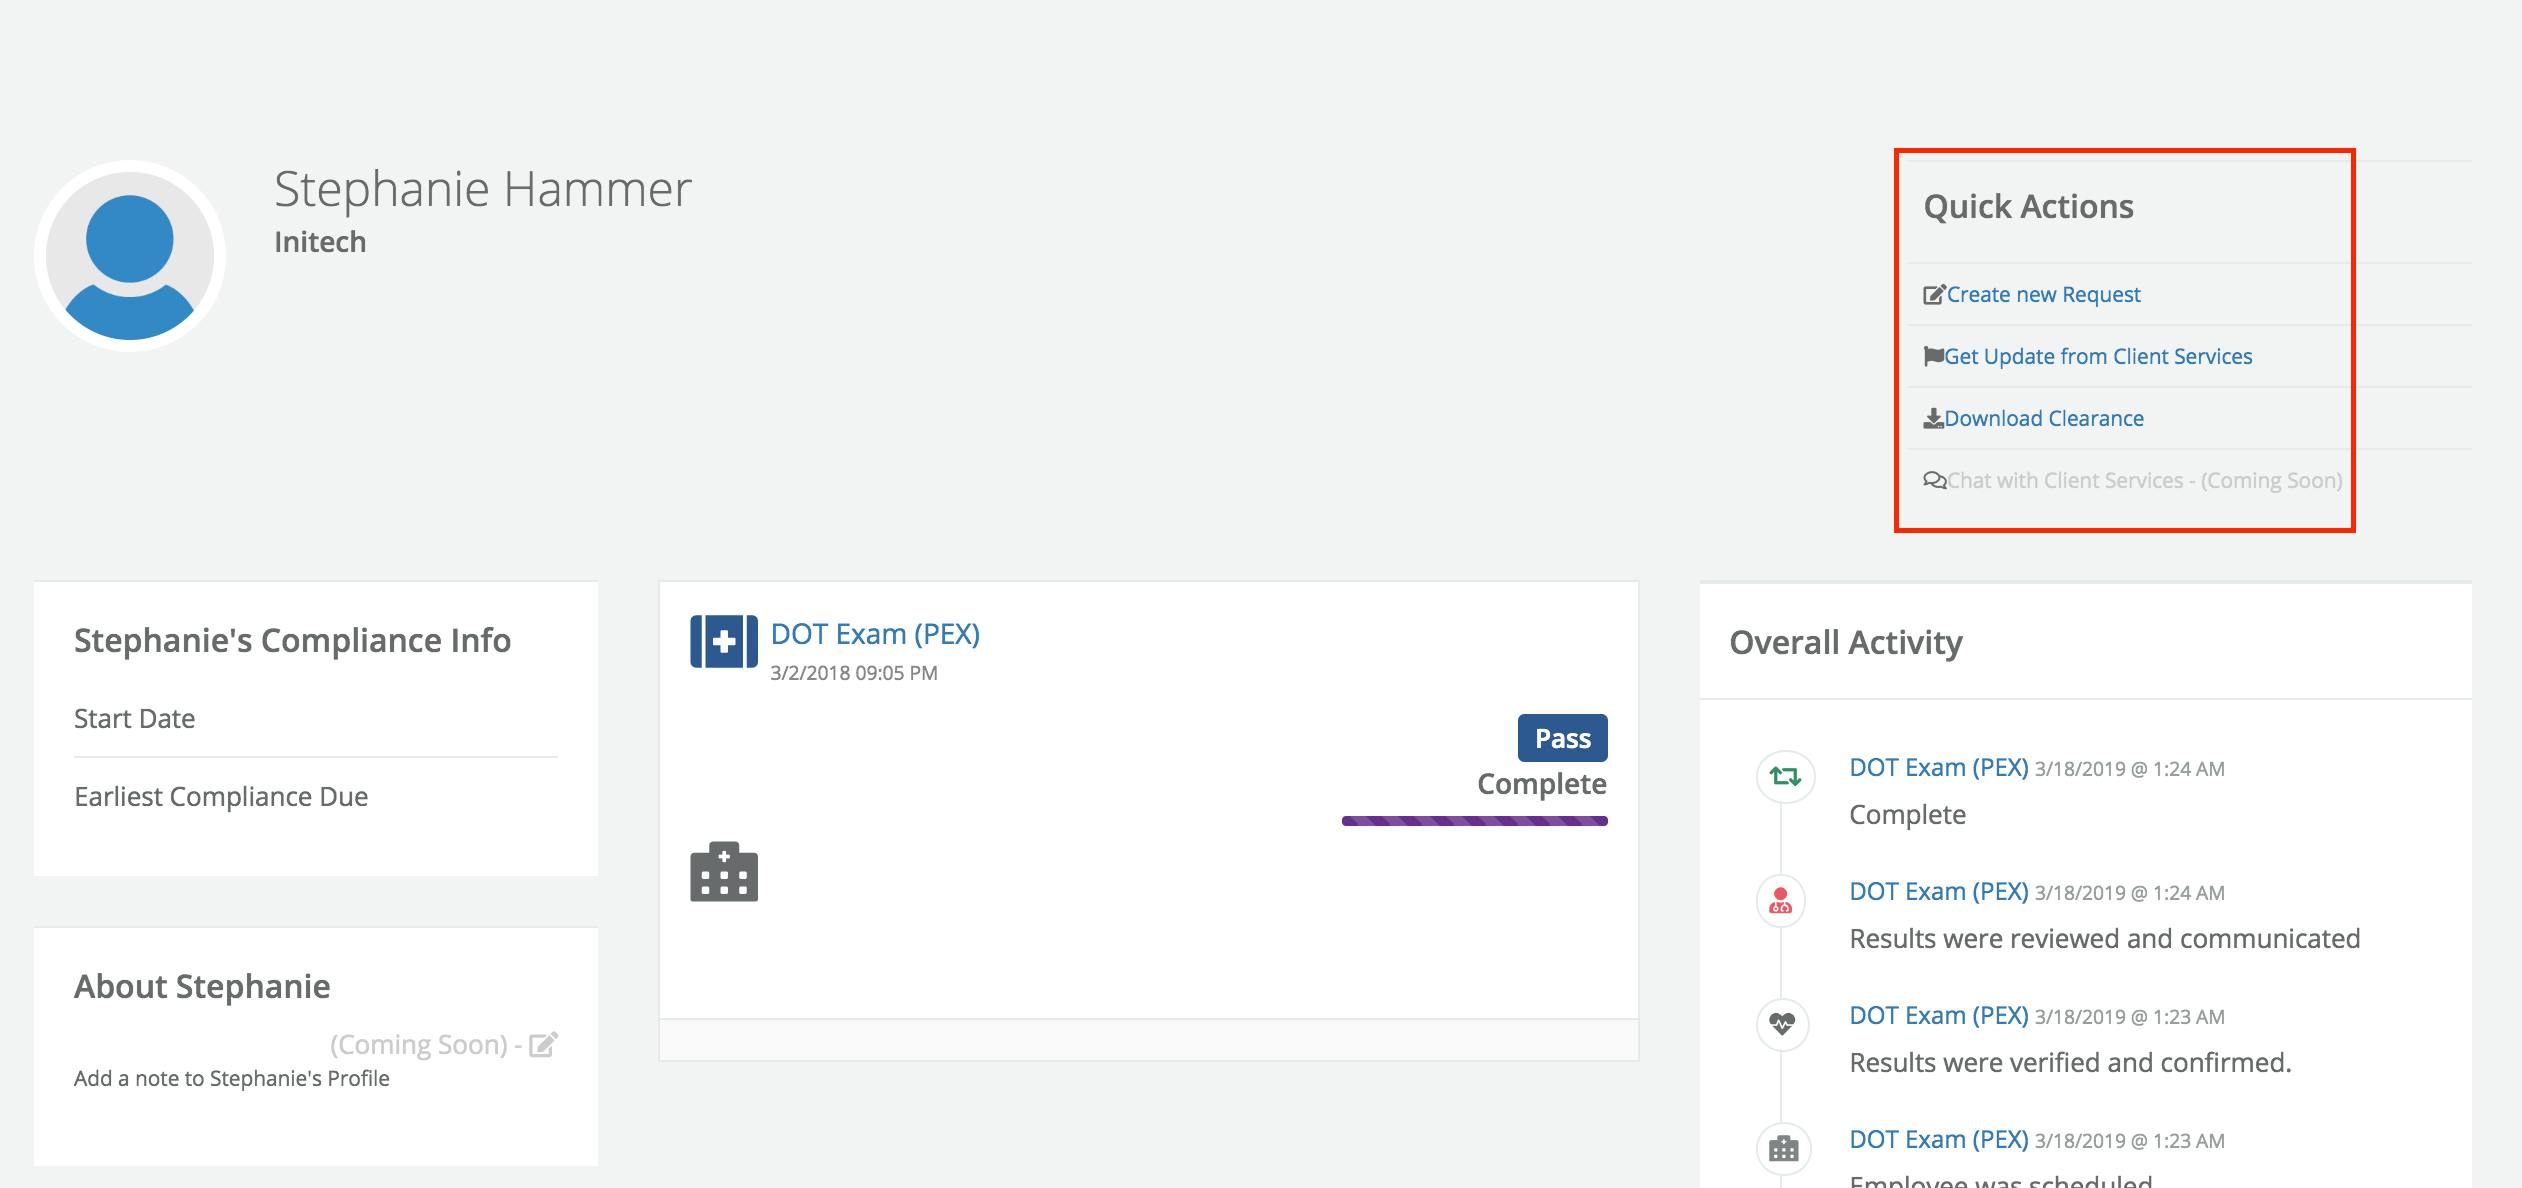
Task: Click the heartbeat verified activity icon
Action: coord(1782,1024)
